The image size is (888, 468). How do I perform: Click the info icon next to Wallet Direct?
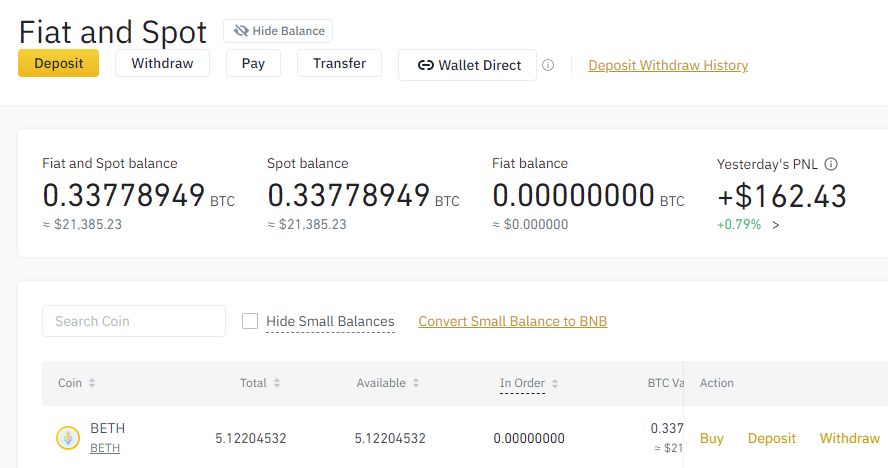(x=548, y=65)
